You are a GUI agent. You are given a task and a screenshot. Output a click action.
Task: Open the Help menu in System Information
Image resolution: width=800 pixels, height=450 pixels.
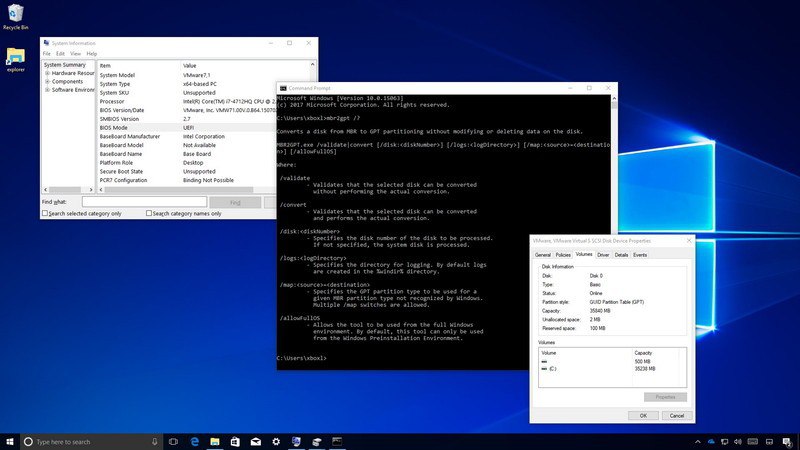point(92,54)
